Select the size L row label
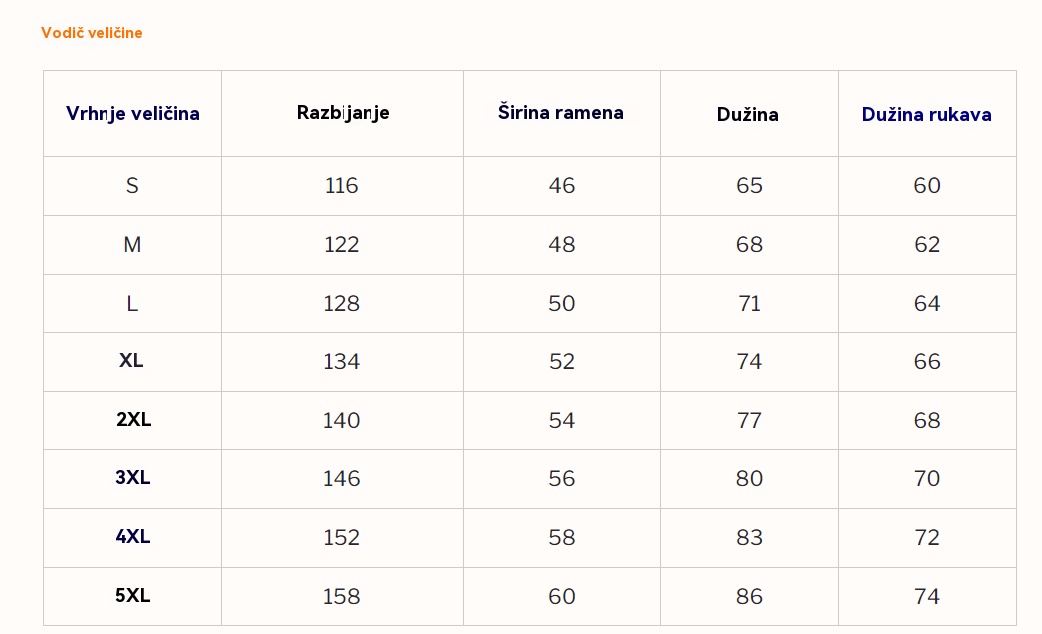Image resolution: width=1042 pixels, height=634 pixels. pos(132,303)
